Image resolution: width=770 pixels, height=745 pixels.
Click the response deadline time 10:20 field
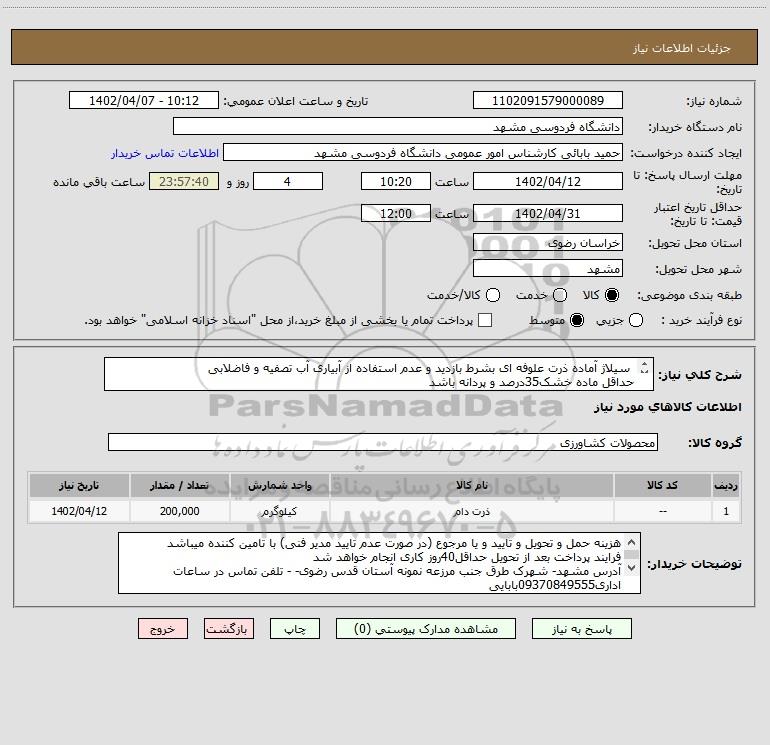(396, 182)
